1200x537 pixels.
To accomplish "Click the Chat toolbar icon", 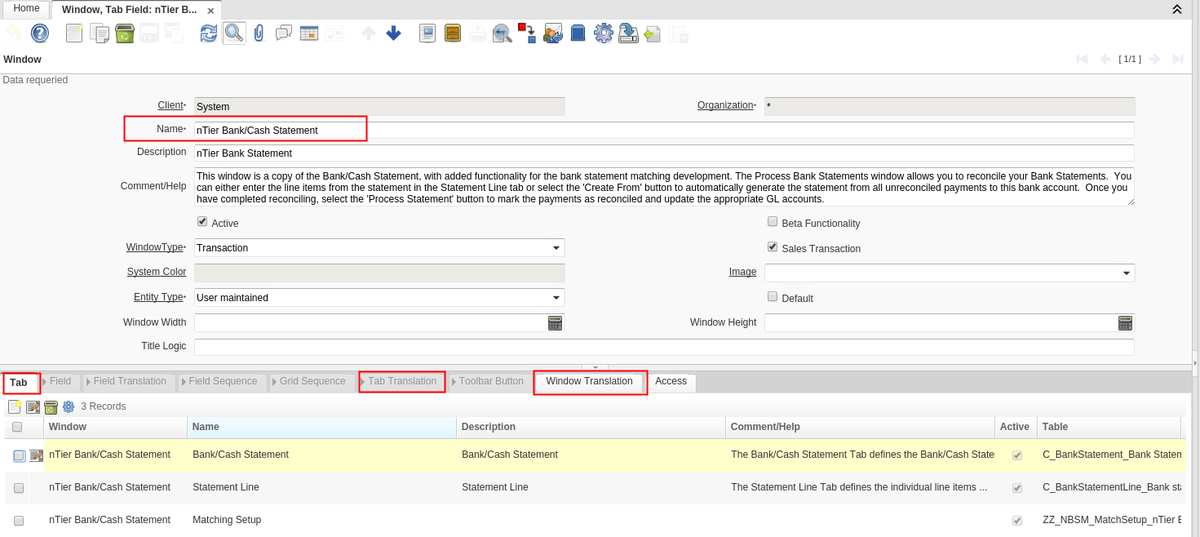I will click(x=283, y=33).
